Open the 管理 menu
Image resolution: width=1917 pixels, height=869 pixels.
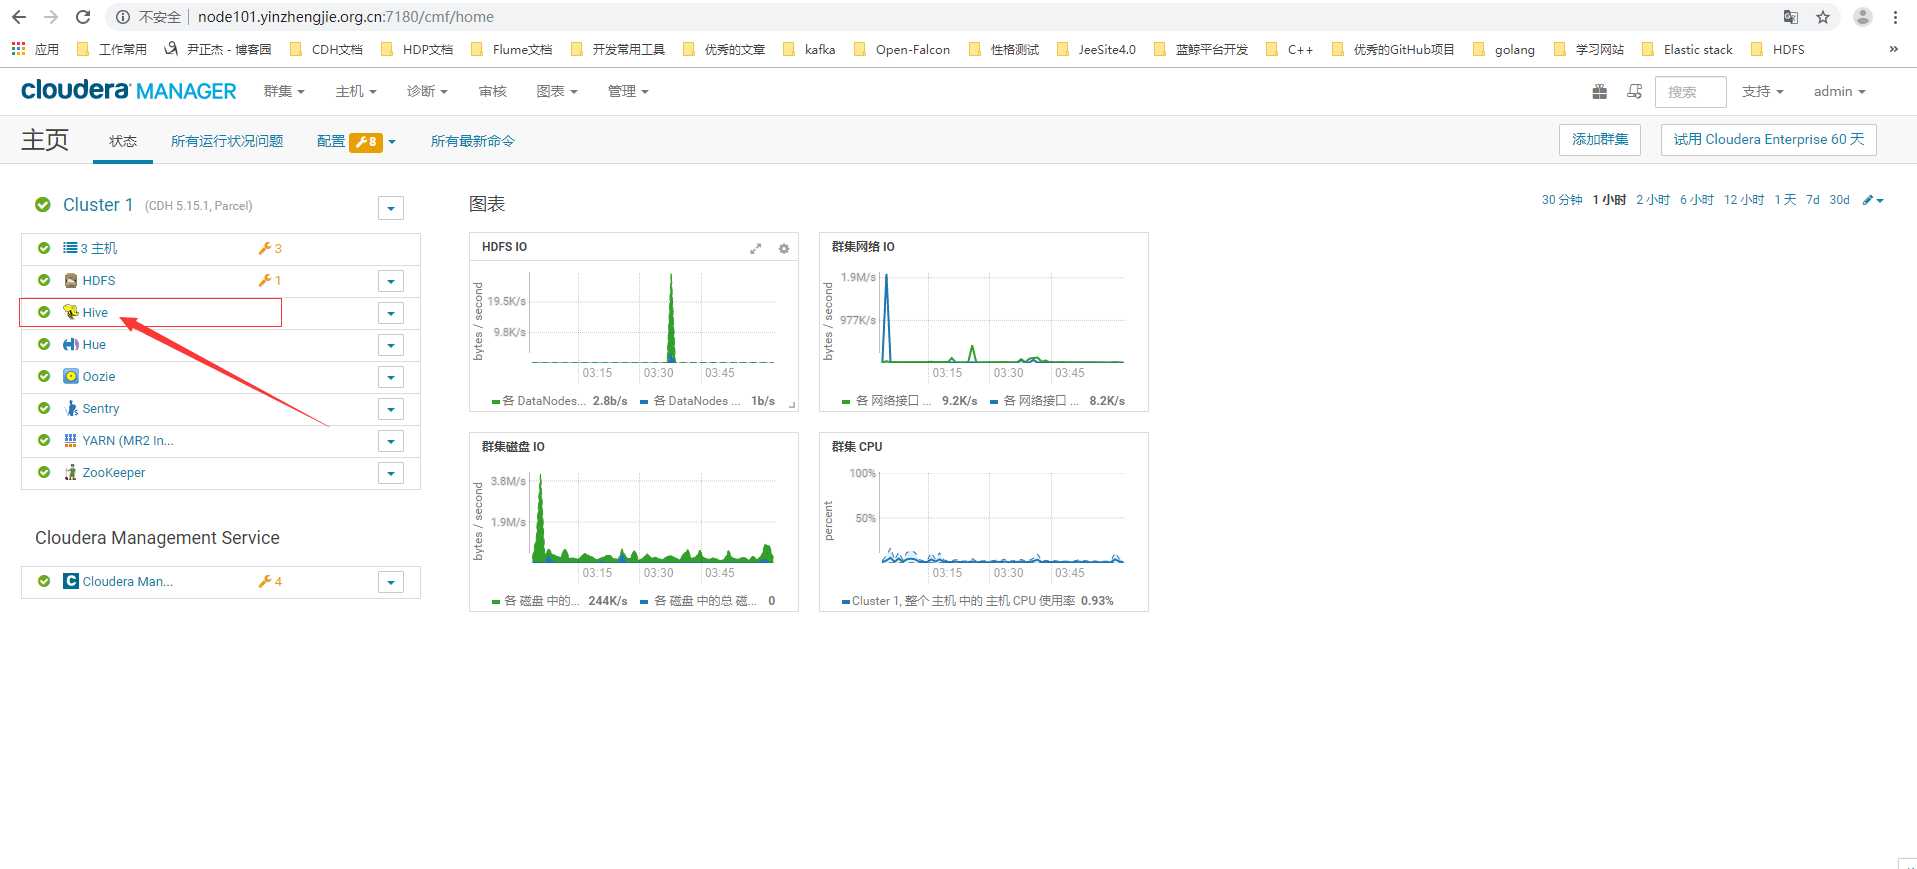(628, 91)
